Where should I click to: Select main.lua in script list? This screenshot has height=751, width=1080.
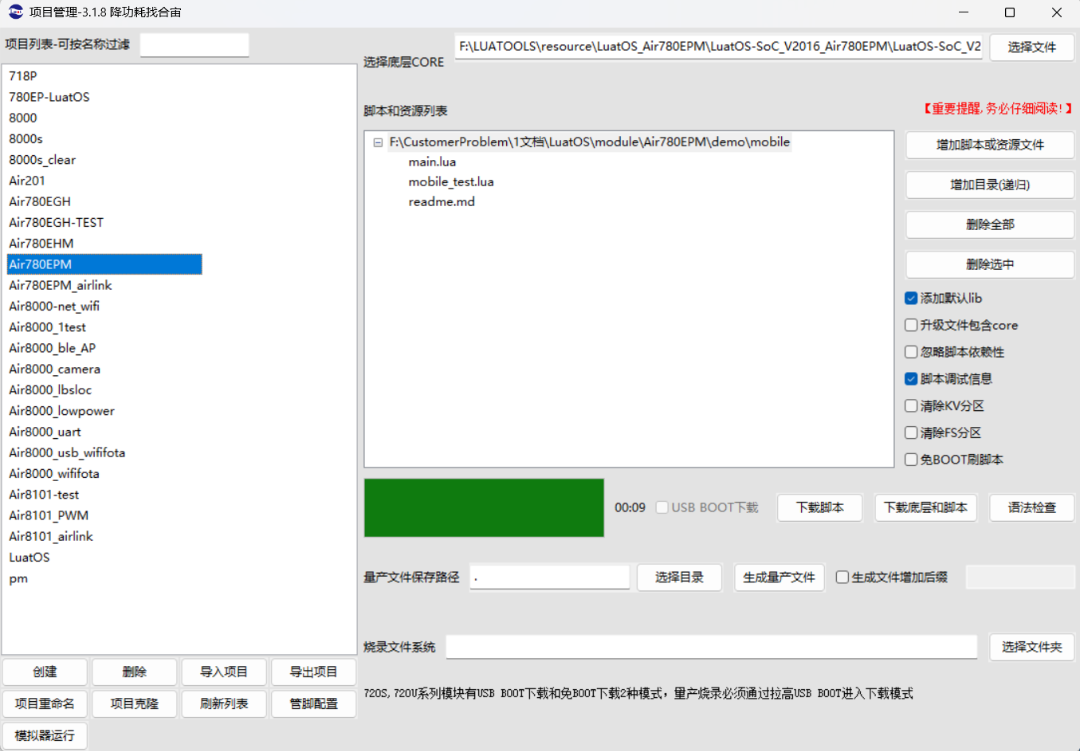[432, 162]
